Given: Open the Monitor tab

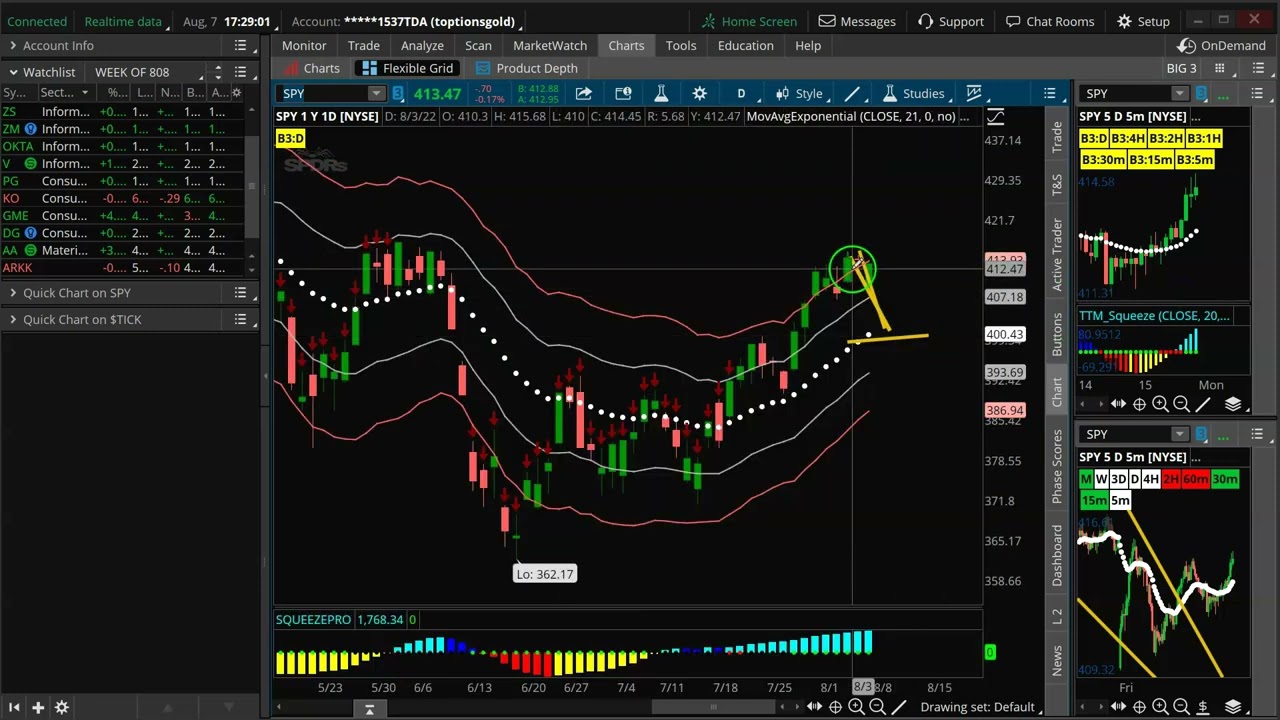Looking at the screenshot, I should (304, 45).
